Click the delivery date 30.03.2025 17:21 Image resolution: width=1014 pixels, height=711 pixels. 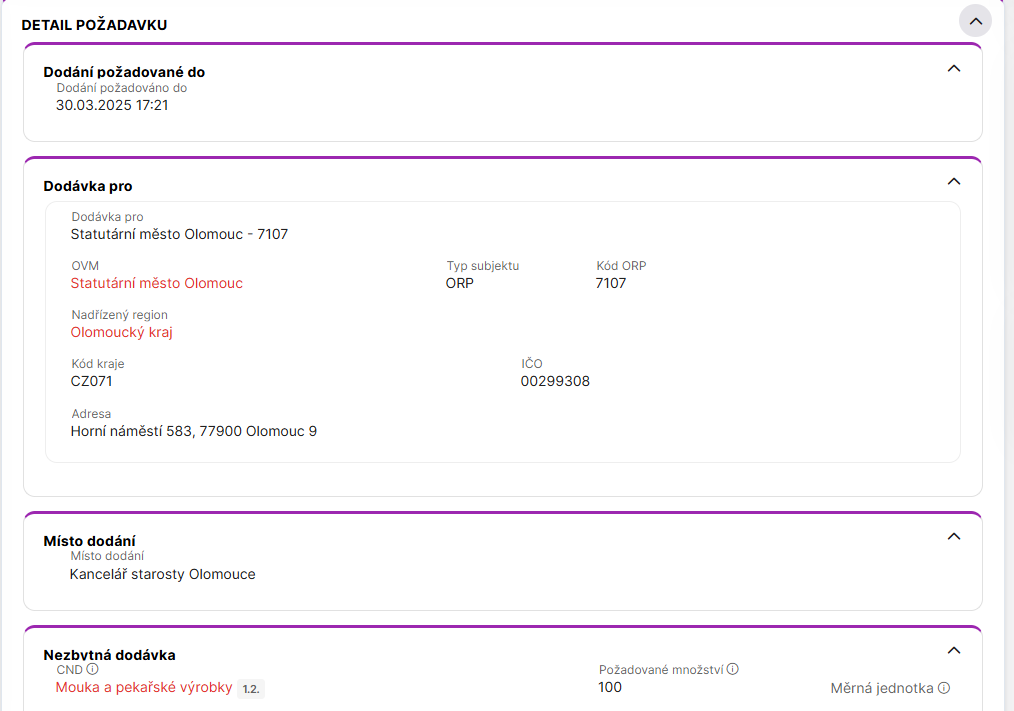click(x=112, y=104)
